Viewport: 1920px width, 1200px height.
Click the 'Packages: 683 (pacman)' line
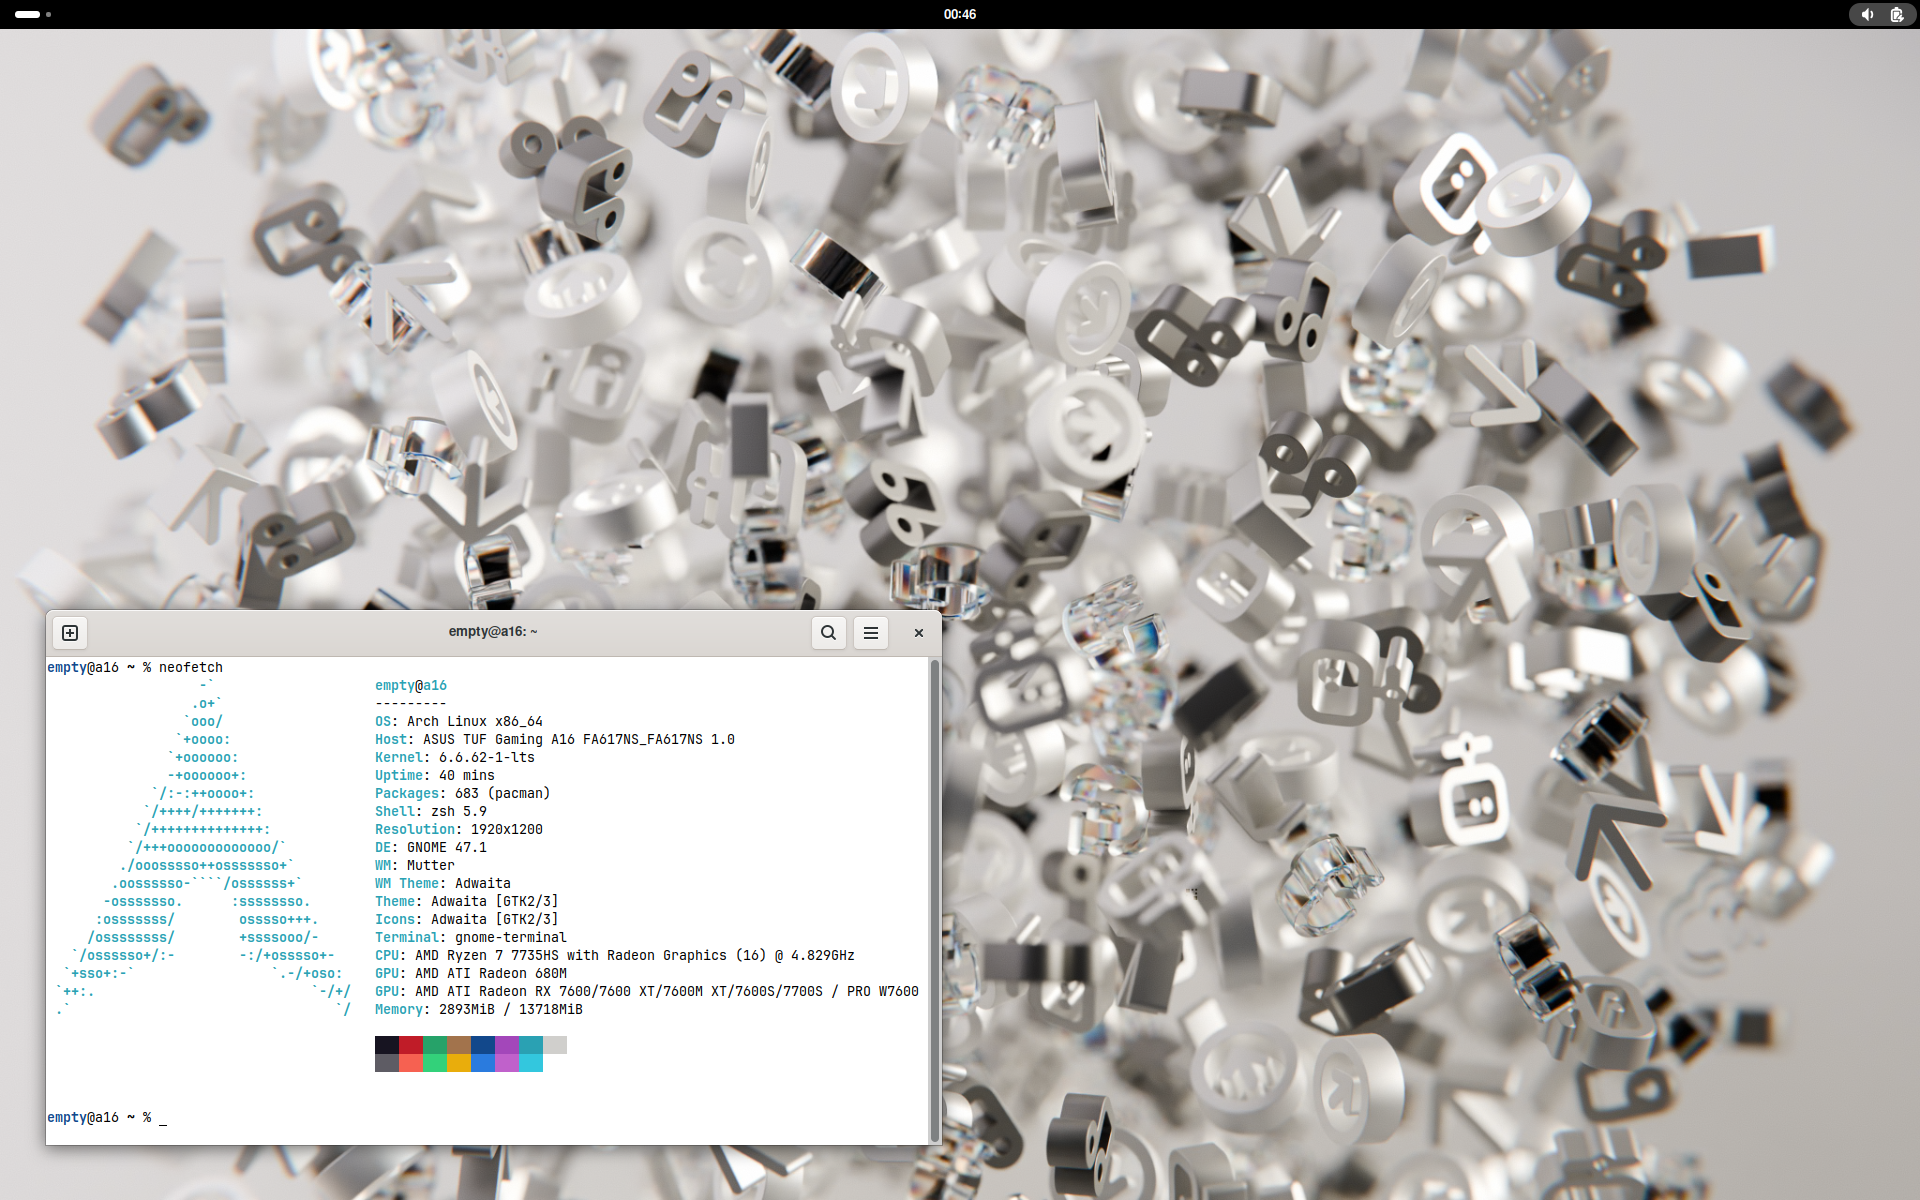pos(463,793)
